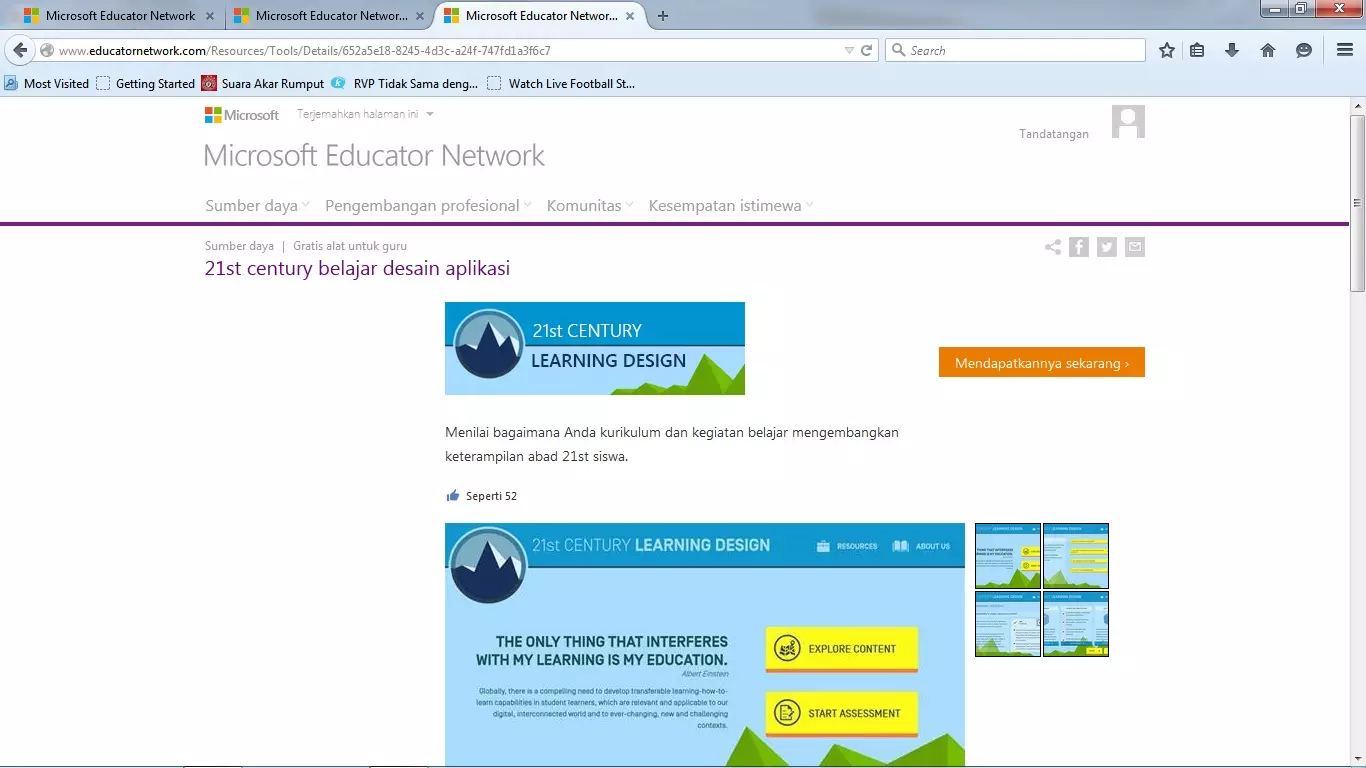Click the Gratis alat untuk guru breadcrumb
Viewport: 1366px width, 768px height.
tap(350, 246)
